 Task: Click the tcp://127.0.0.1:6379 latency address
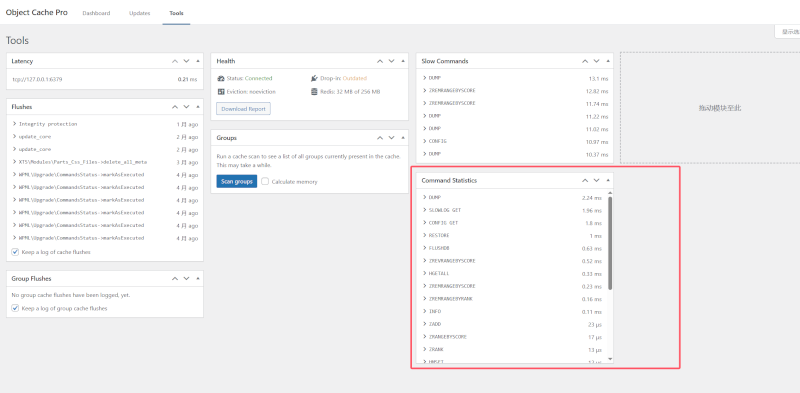click(37, 79)
